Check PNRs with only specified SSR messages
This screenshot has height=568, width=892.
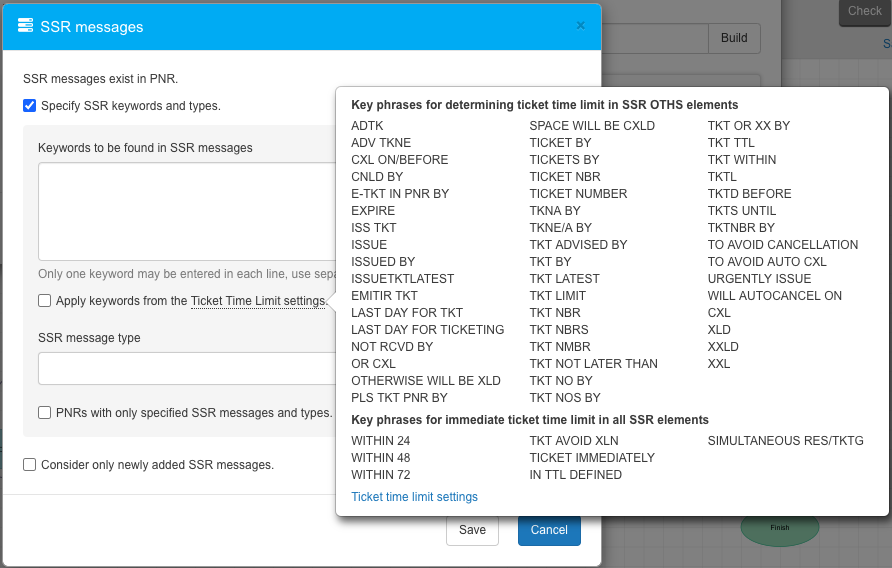[x=45, y=412]
